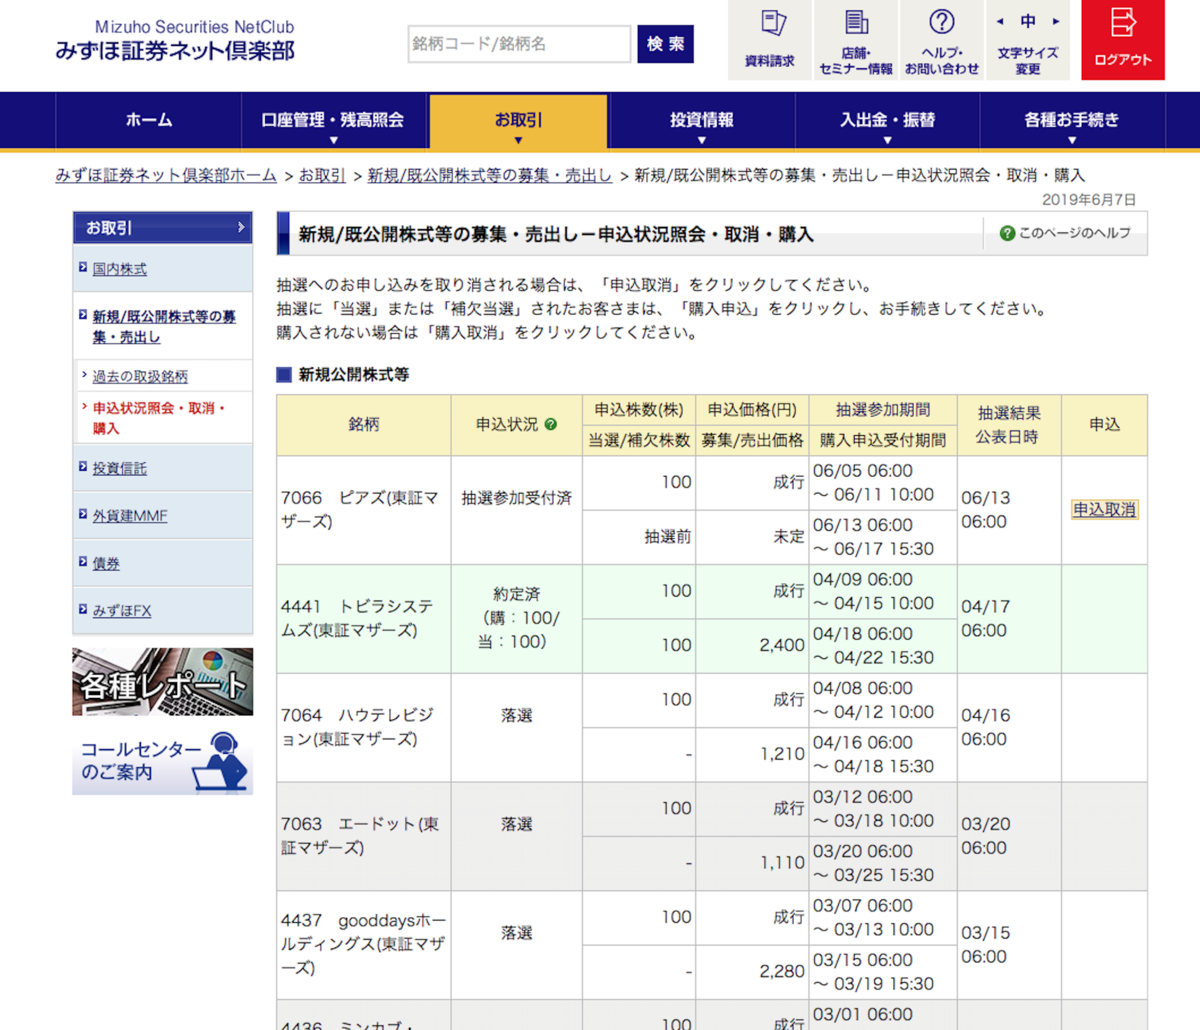Click the みずほFX sidebar bullet icon
Image resolution: width=1200 pixels, height=1030 pixels.
tap(83, 609)
